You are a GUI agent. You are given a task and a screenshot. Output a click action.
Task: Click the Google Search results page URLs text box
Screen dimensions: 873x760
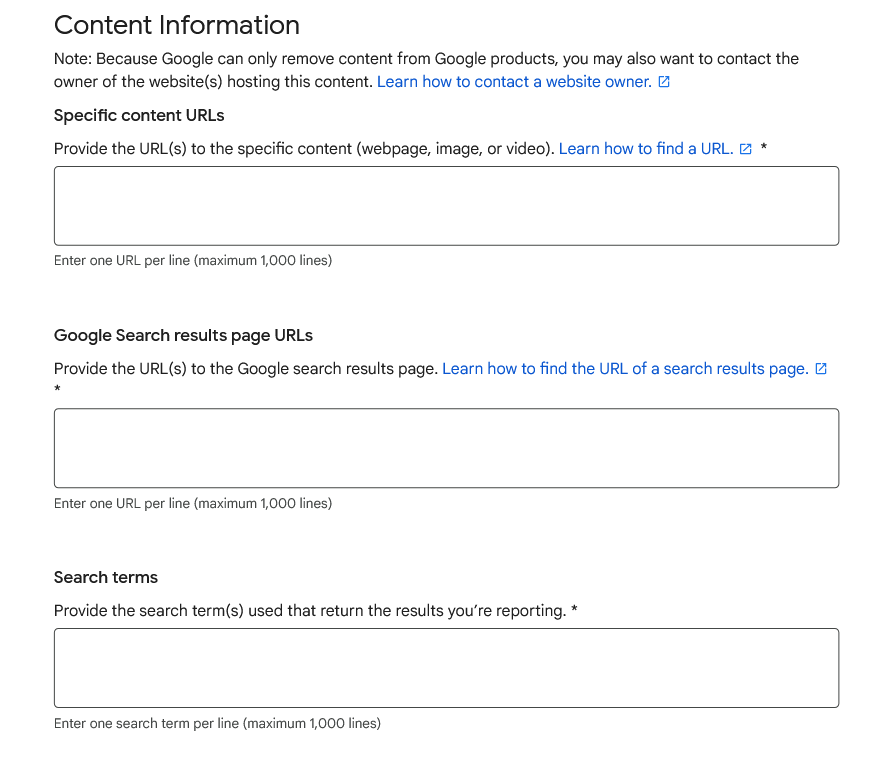[x=446, y=447]
